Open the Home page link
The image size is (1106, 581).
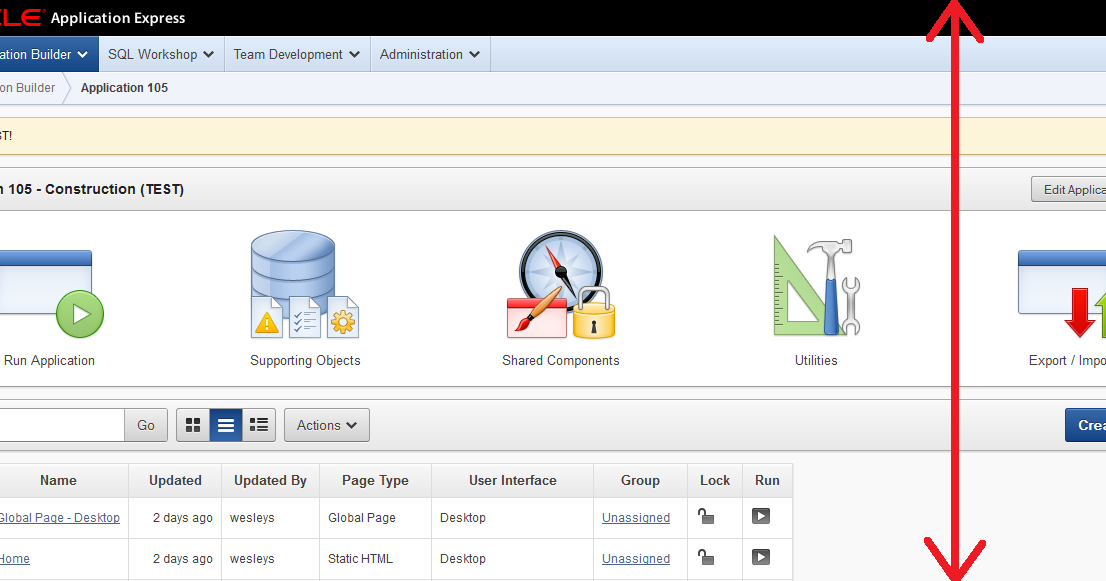coord(14,558)
